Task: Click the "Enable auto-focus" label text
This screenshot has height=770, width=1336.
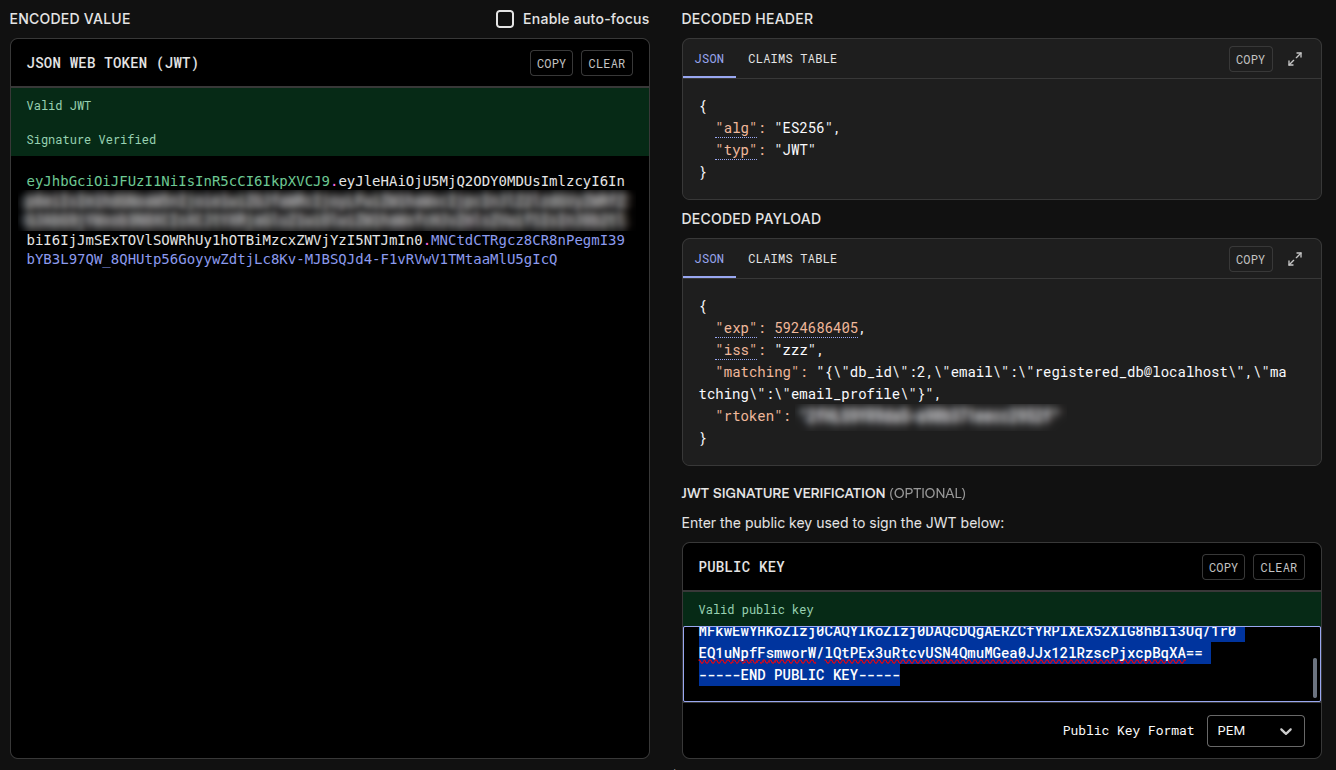Action: tap(585, 19)
